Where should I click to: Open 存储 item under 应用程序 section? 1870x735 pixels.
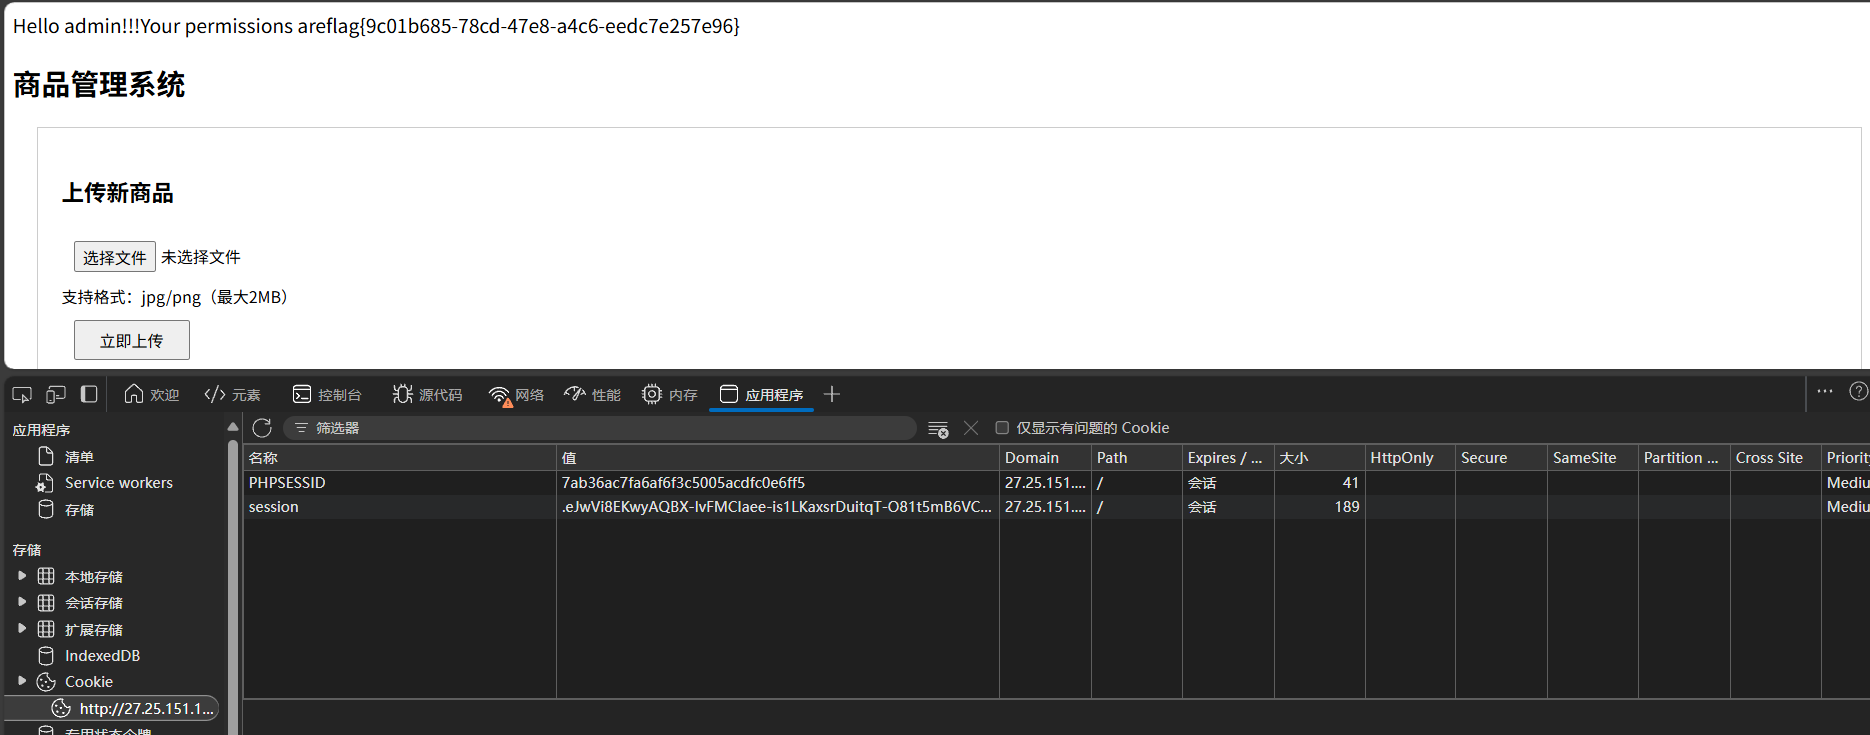[79, 509]
